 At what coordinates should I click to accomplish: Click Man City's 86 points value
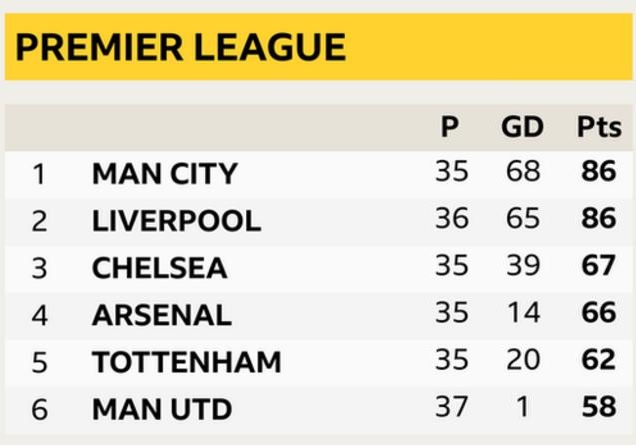598,172
